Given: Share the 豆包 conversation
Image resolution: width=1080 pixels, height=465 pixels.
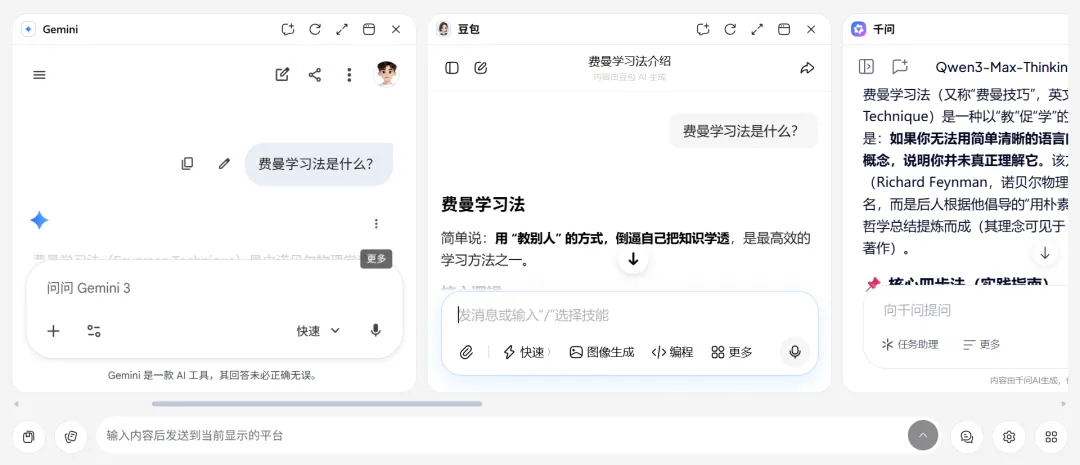Looking at the screenshot, I should pyautogui.click(x=807, y=68).
